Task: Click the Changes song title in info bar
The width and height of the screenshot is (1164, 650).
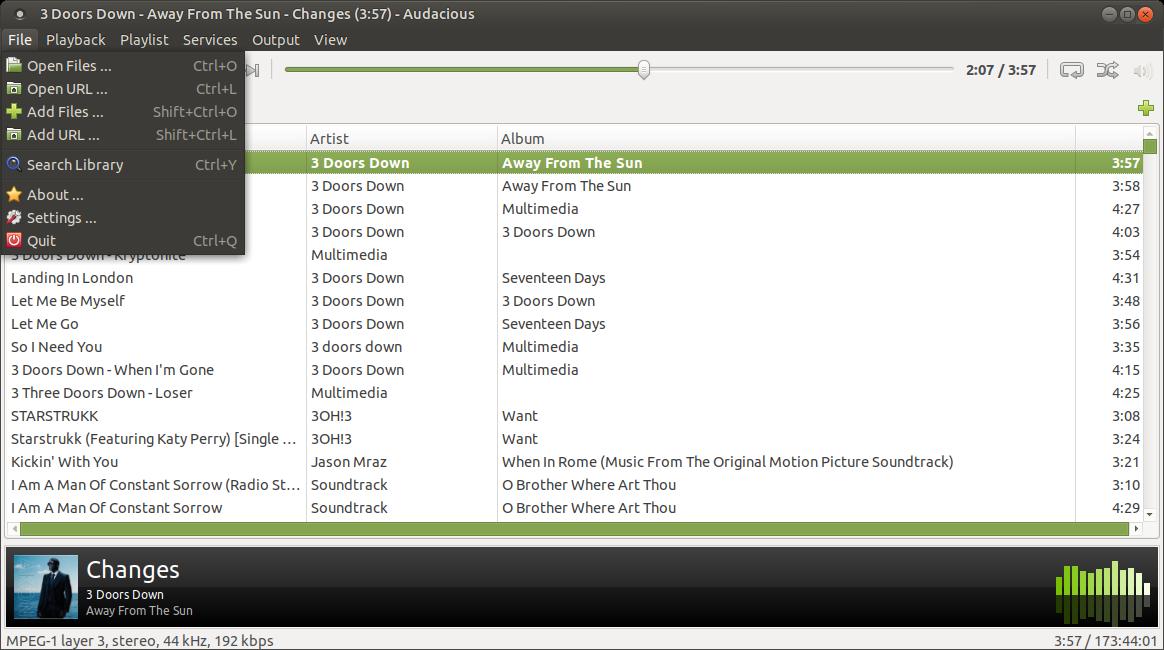Action: click(x=133, y=569)
